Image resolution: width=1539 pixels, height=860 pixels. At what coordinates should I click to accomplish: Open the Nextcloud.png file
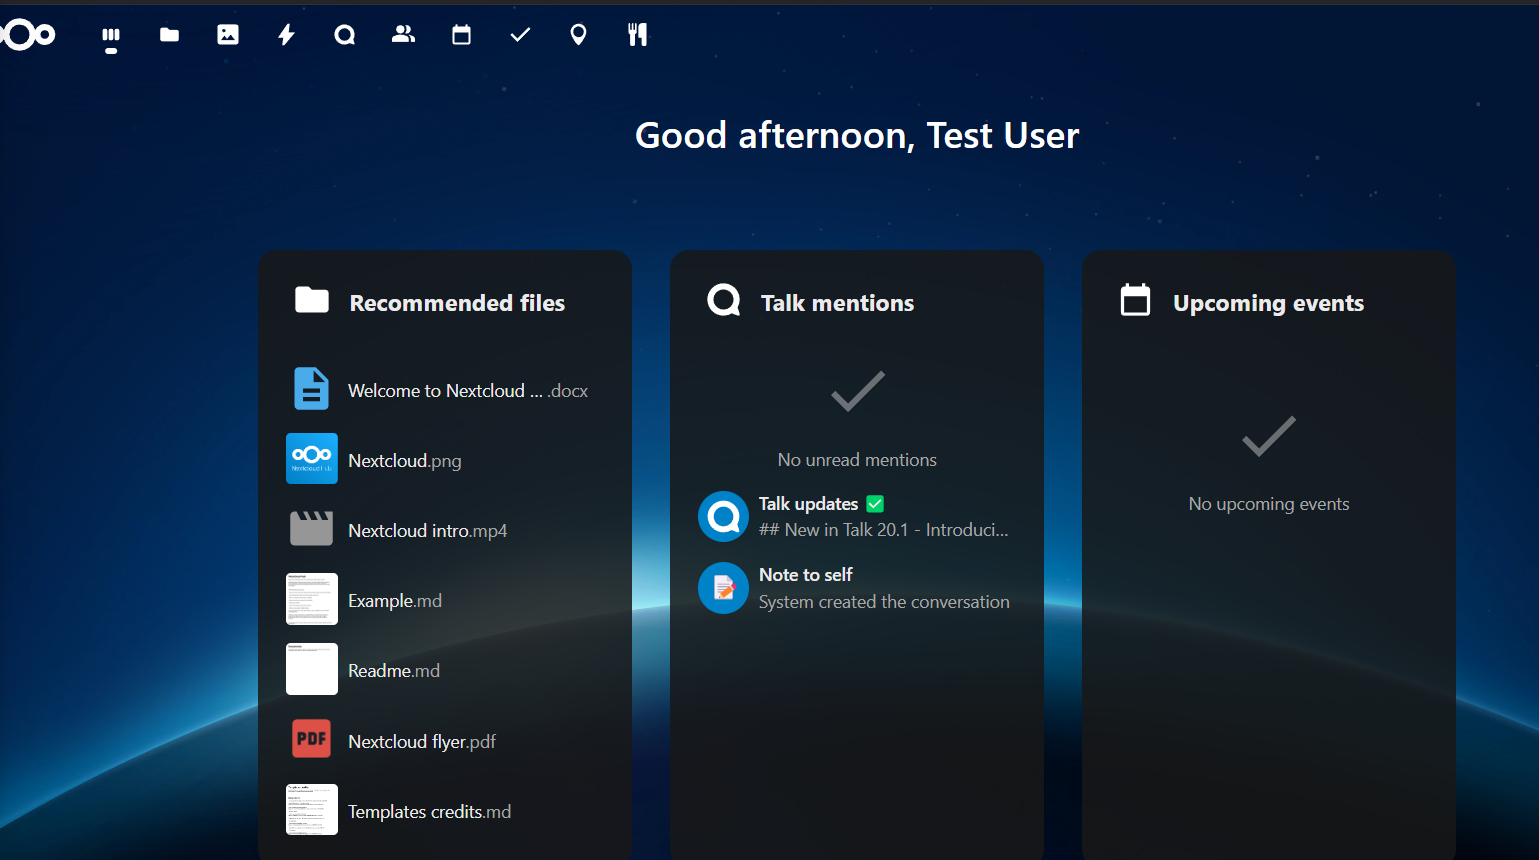coord(445,459)
